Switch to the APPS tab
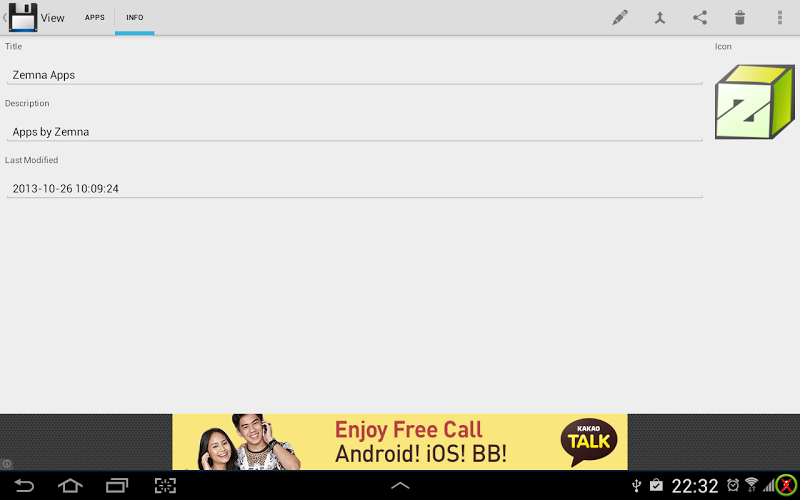This screenshot has height=500, width=800. coord(94,17)
